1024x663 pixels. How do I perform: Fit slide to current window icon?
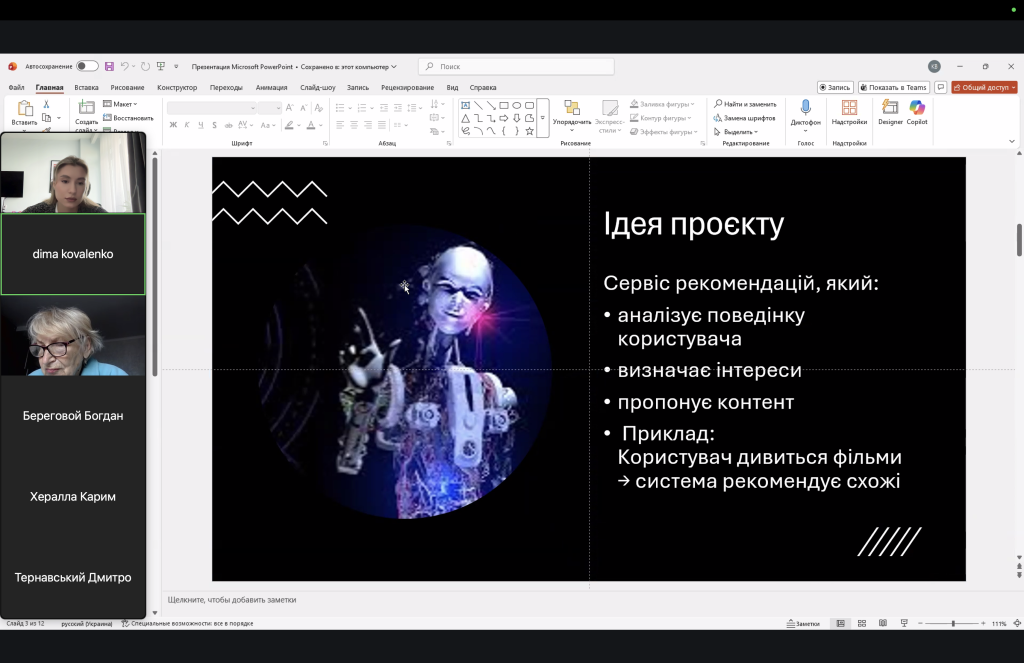pos(1017,624)
